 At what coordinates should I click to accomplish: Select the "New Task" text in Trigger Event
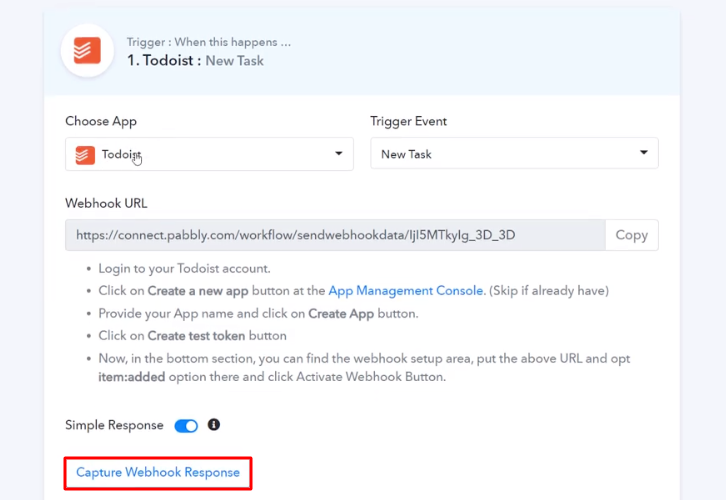point(406,155)
